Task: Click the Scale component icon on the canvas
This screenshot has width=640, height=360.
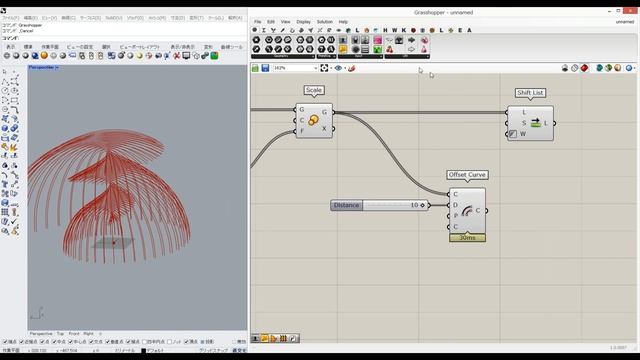Action: click(x=313, y=120)
